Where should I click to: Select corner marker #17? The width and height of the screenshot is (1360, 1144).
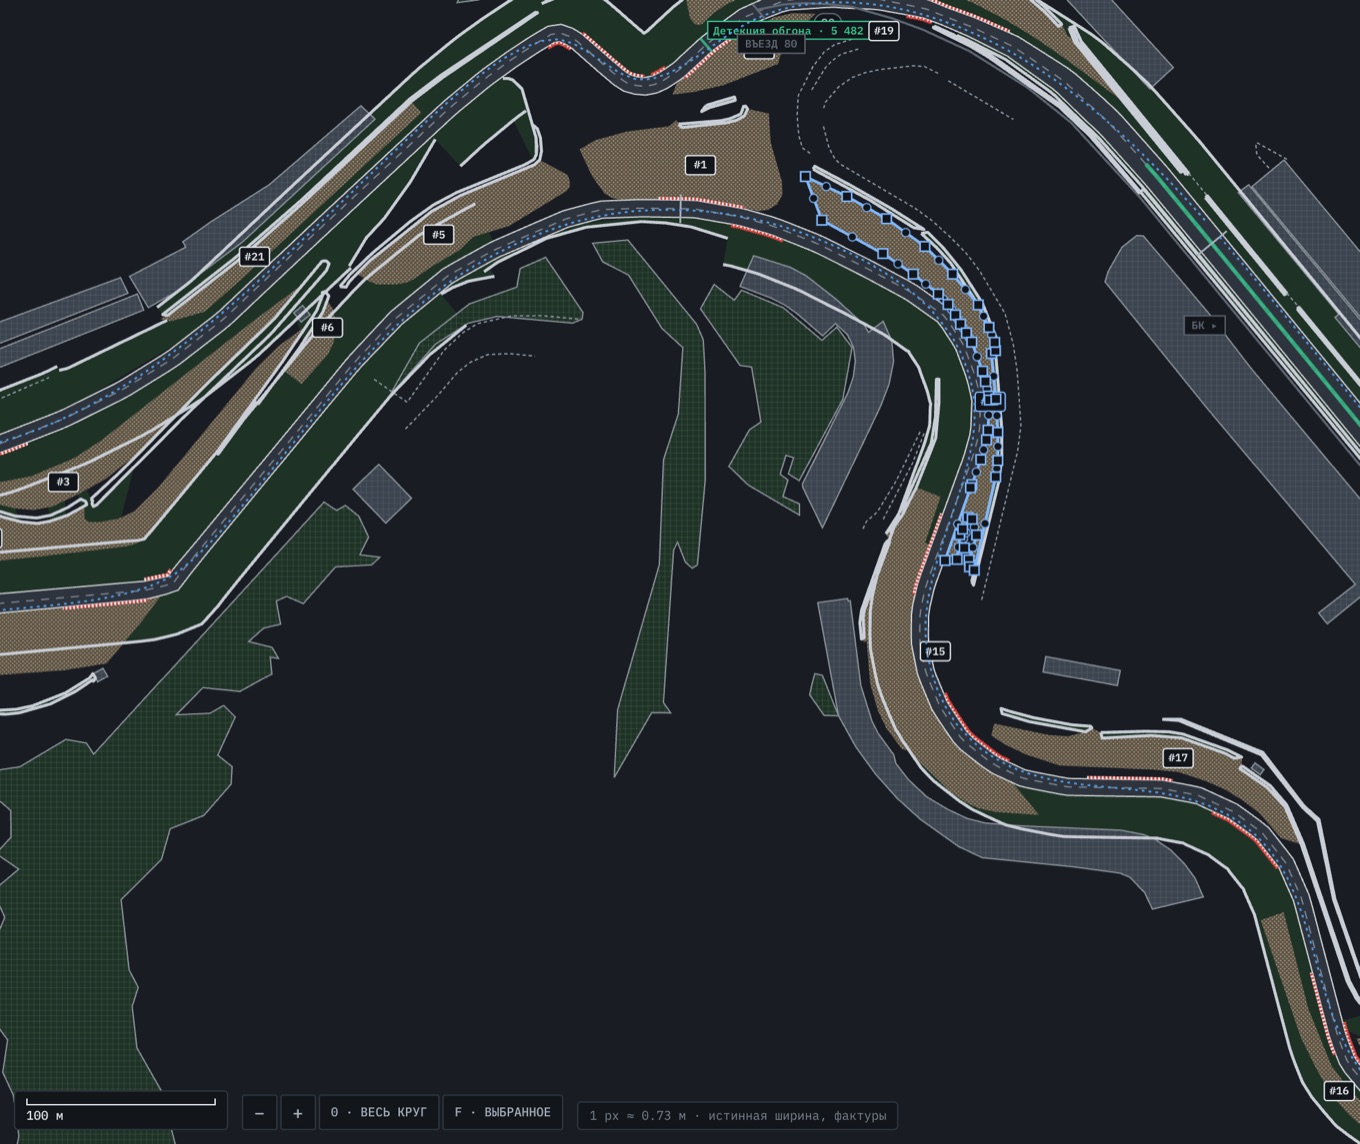1179,758
